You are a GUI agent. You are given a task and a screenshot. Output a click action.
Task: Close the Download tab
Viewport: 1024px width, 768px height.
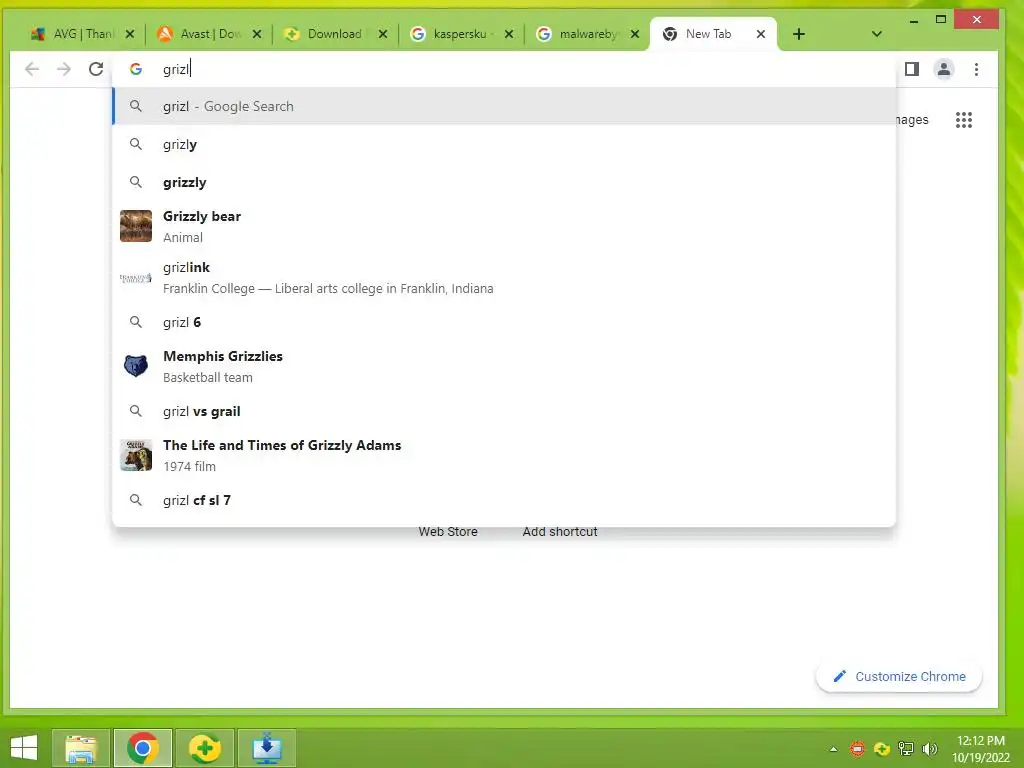pos(383,34)
